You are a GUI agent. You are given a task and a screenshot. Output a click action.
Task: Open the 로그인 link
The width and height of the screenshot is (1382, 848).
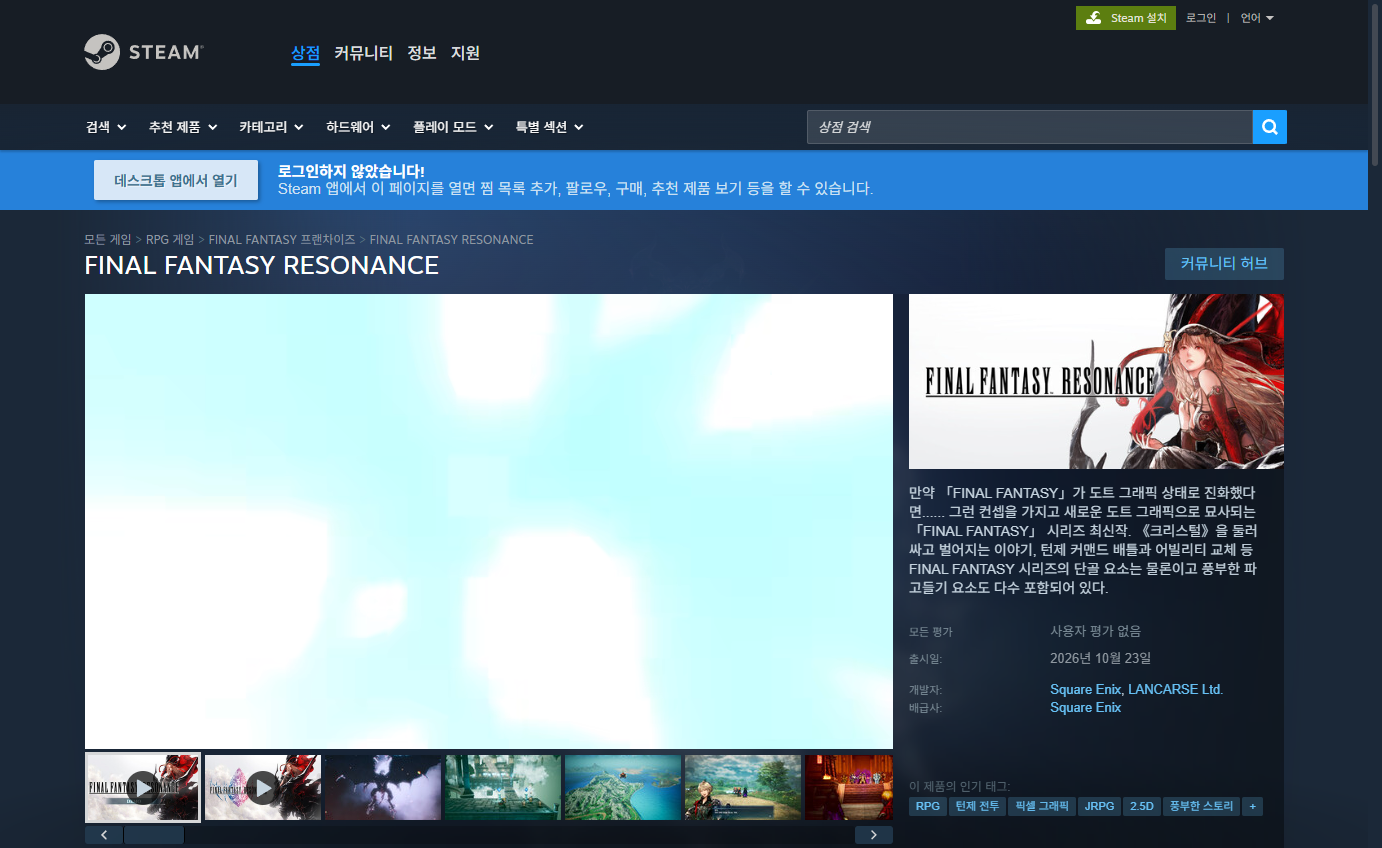[x=1201, y=18]
